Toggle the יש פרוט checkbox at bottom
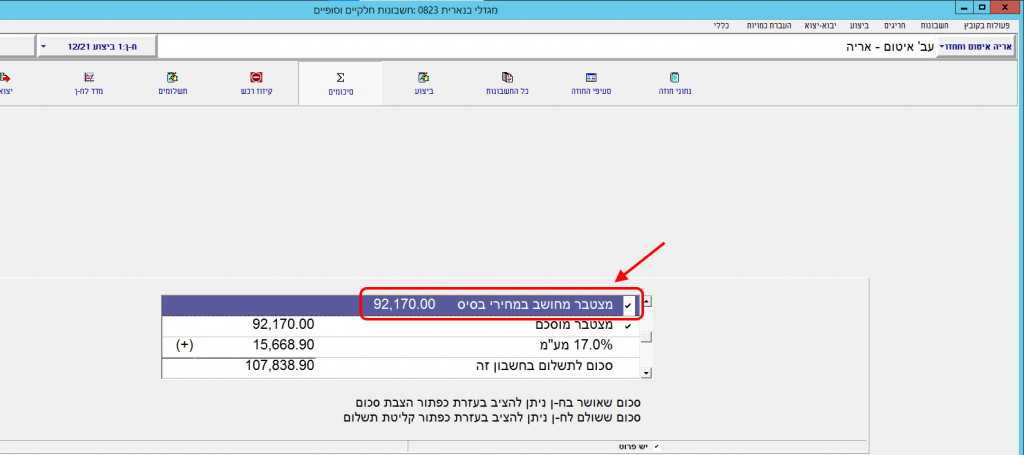 tap(656, 445)
